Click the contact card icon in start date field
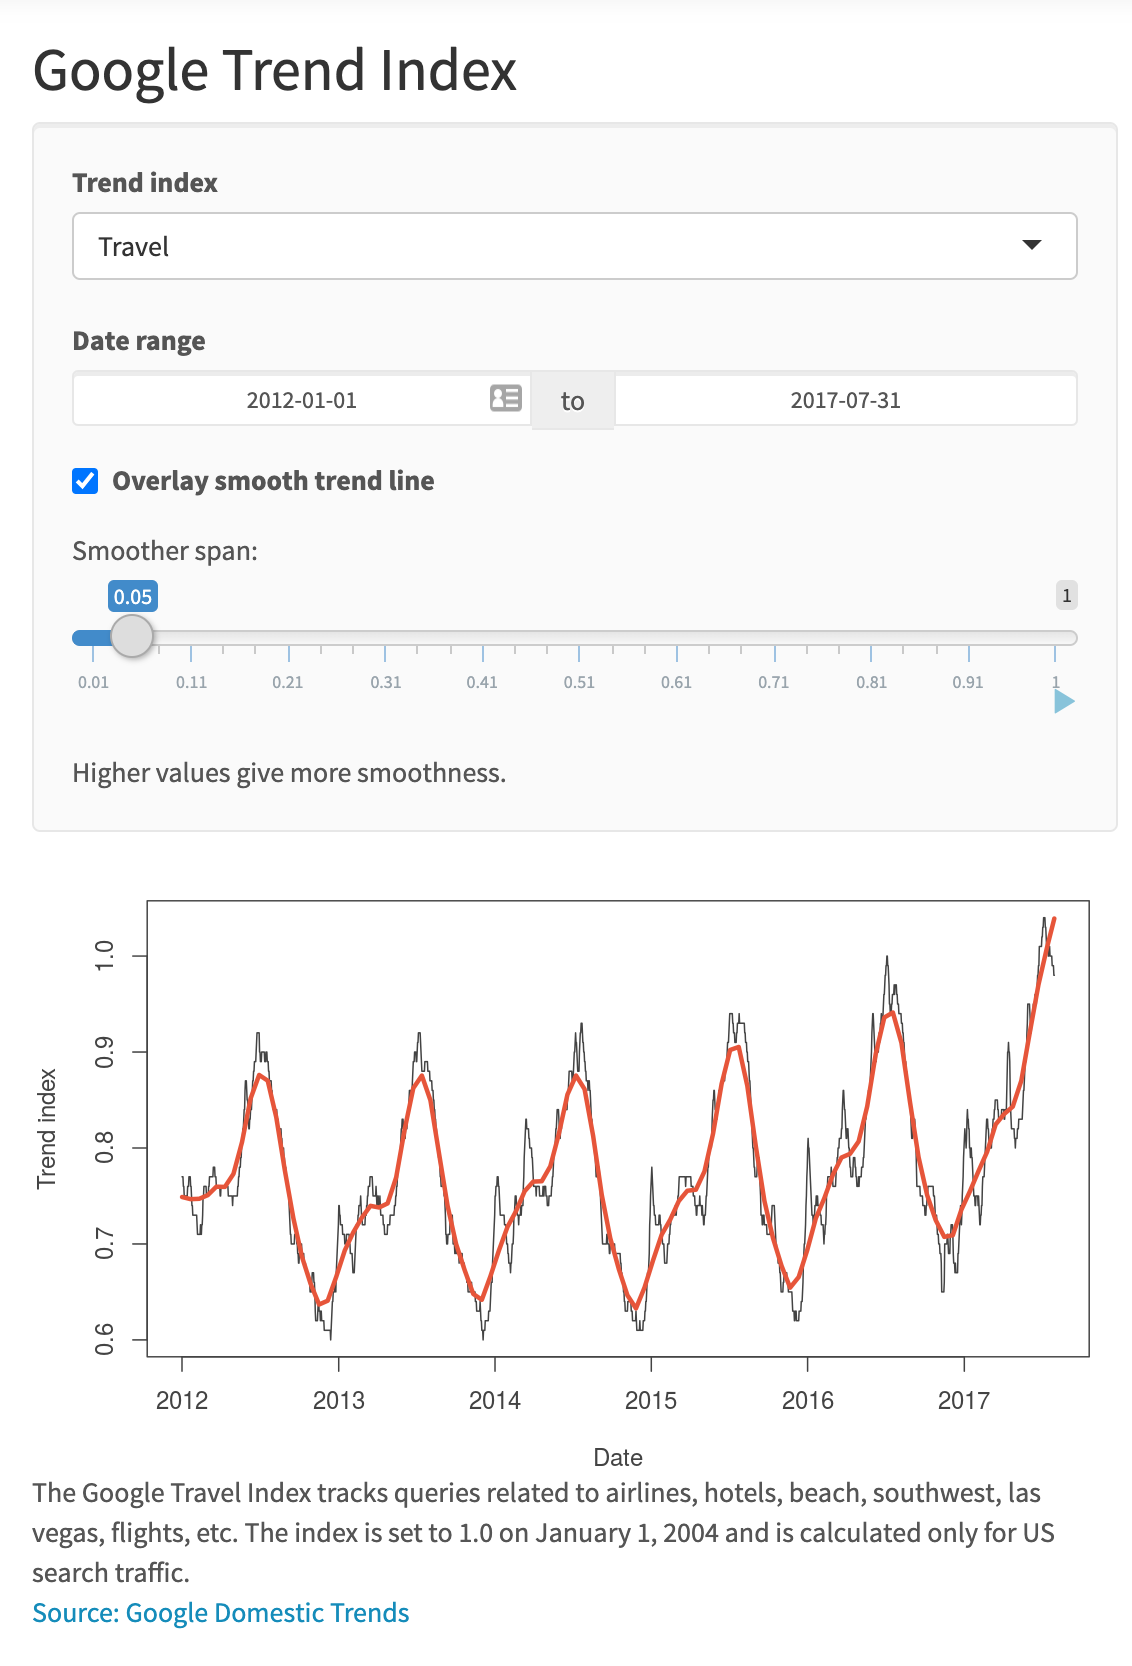The width and height of the screenshot is (1132, 1666). (x=506, y=399)
